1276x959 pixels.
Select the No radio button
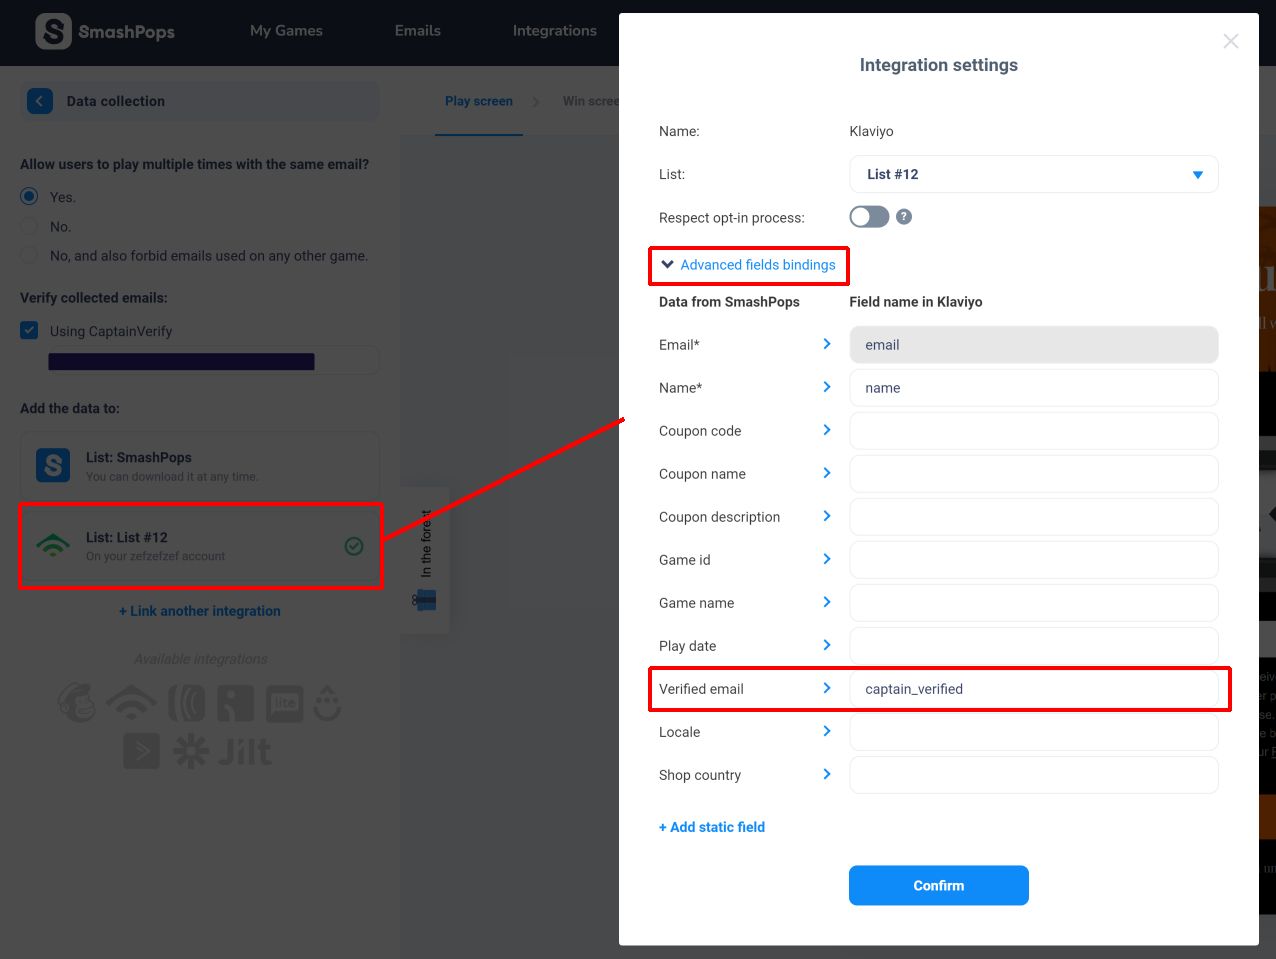30,226
